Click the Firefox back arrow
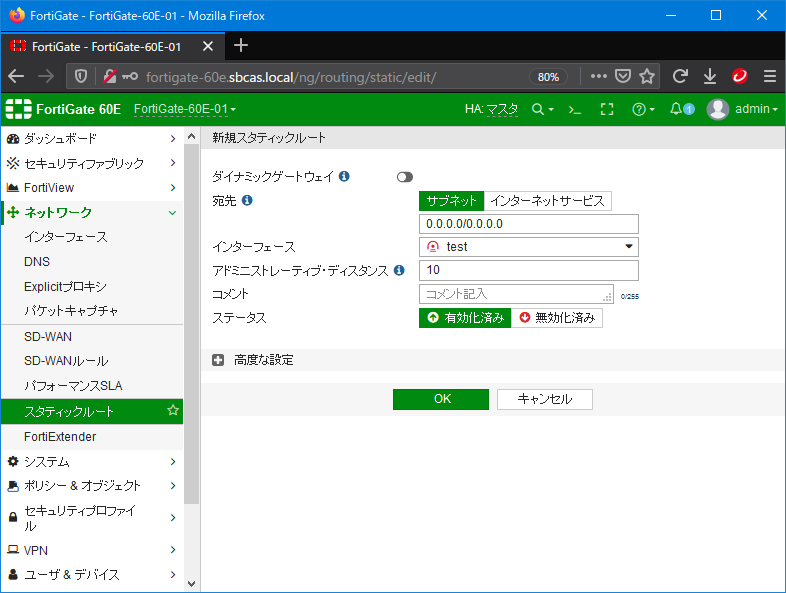The width and height of the screenshot is (786, 593). (x=17, y=77)
